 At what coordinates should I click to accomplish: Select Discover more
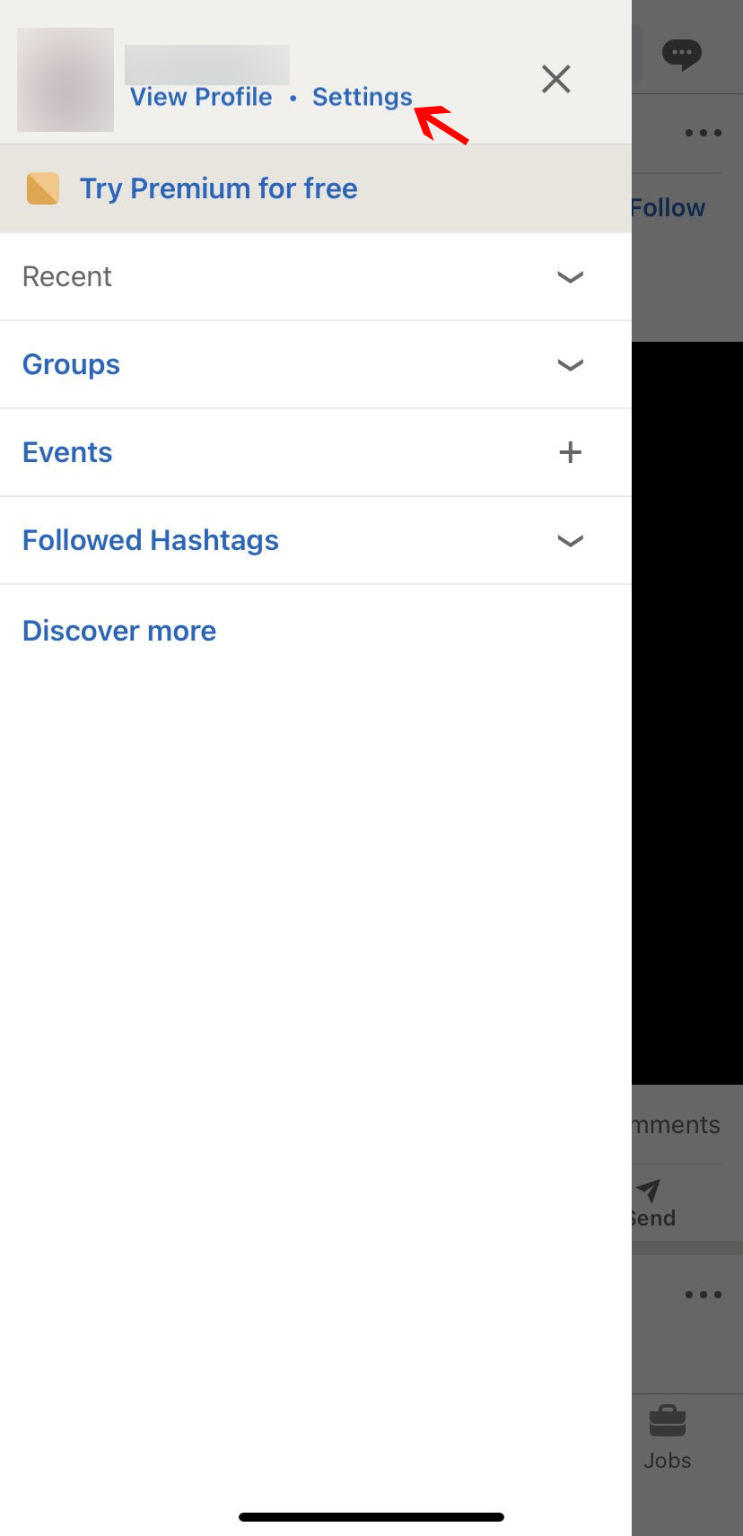(118, 630)
